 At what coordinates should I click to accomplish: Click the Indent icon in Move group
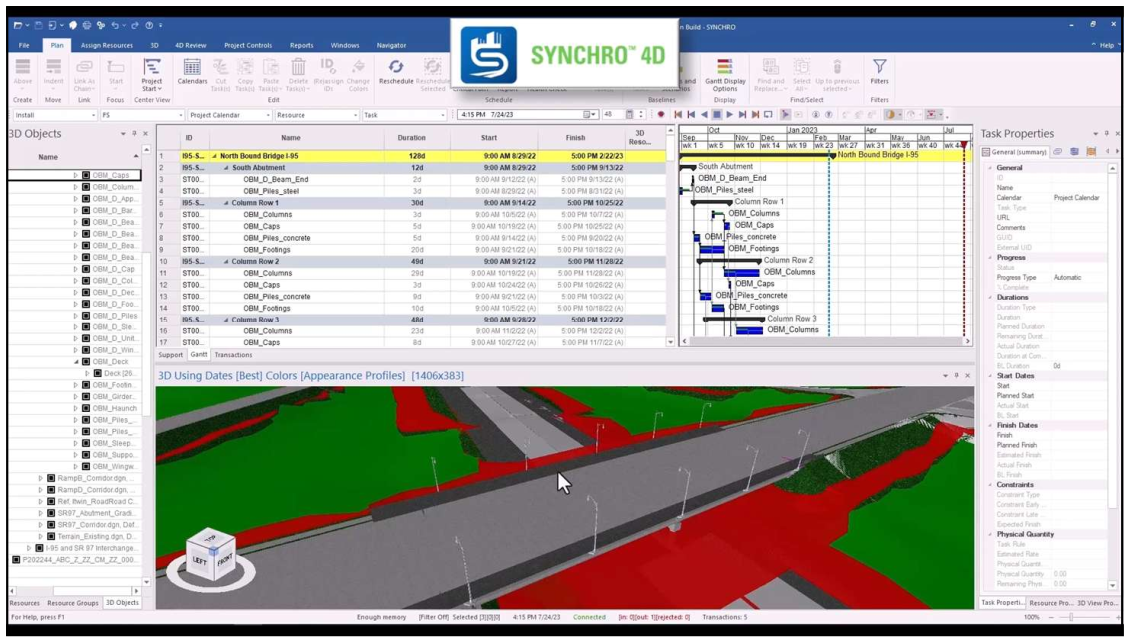tap(53, 67)
